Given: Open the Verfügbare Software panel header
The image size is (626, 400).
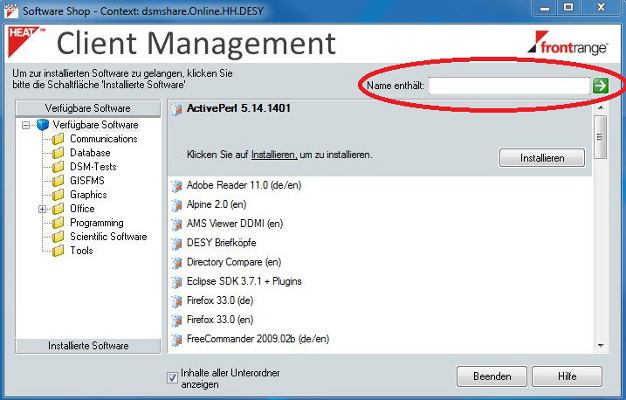Looking at the screenshot, I should click(x=88, y=109).
